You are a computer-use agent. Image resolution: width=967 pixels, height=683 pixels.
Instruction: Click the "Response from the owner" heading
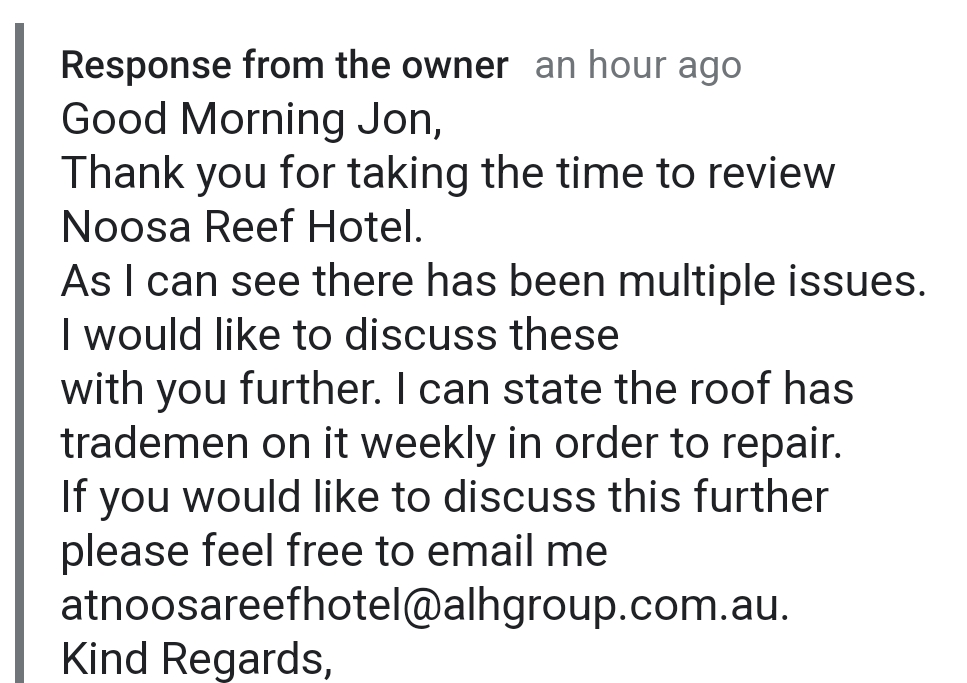tap(284, 66)
